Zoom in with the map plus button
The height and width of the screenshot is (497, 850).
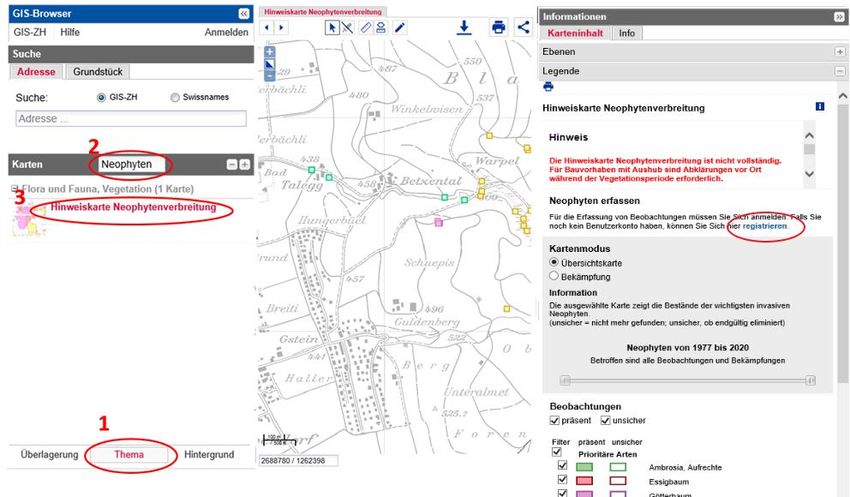coord(269,52)
